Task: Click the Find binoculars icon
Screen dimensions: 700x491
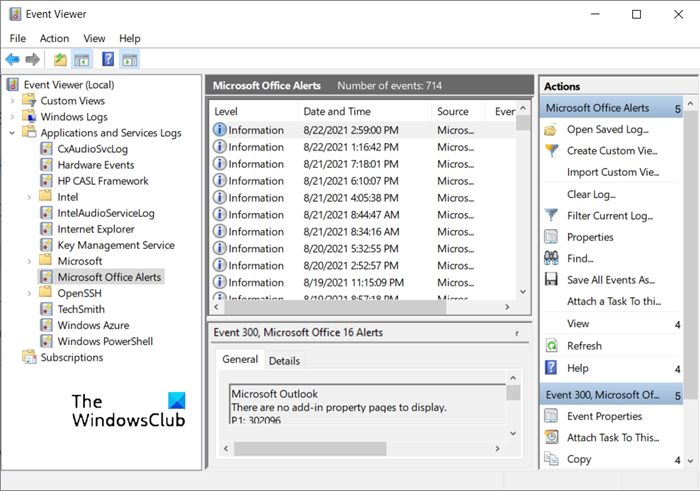Action: click(551, 258)
